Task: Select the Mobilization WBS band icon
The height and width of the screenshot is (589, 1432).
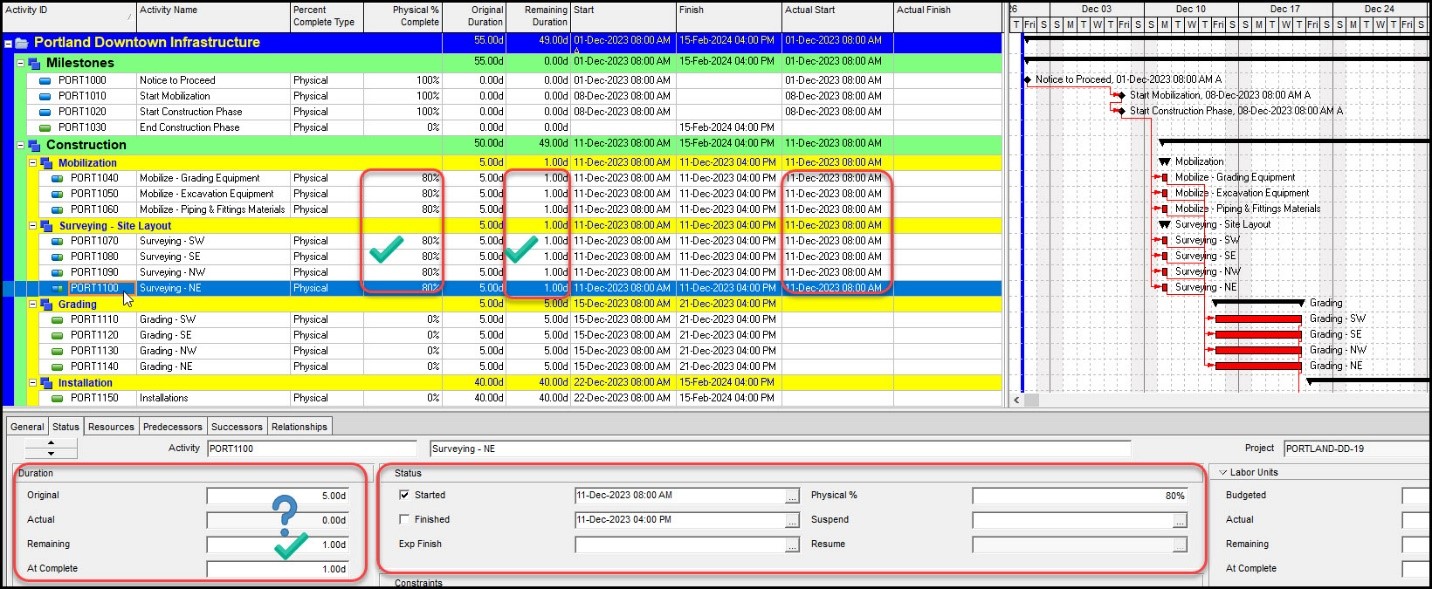Action: [47, 163]
